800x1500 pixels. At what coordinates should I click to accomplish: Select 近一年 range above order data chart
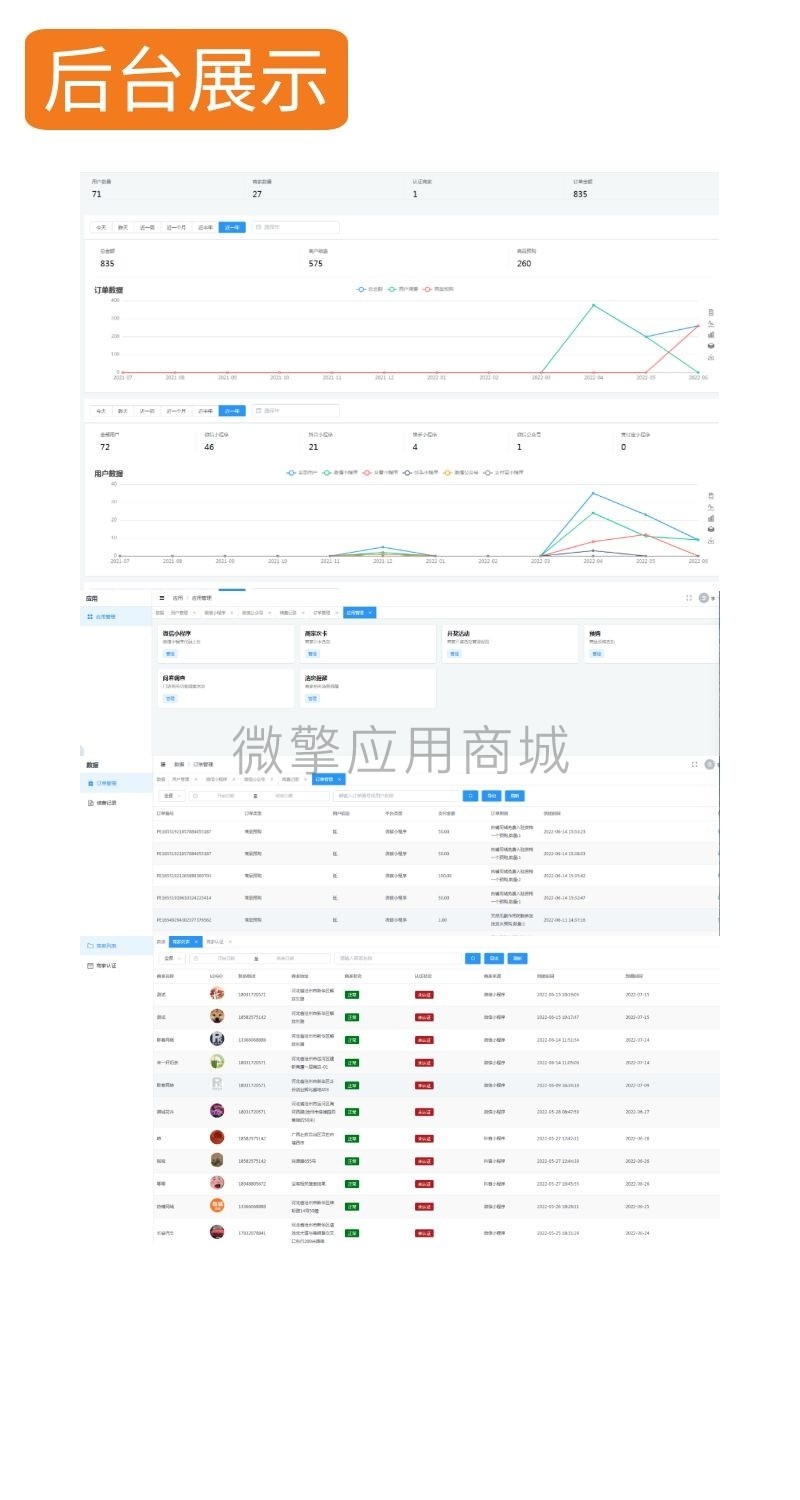tap(232, 228)
